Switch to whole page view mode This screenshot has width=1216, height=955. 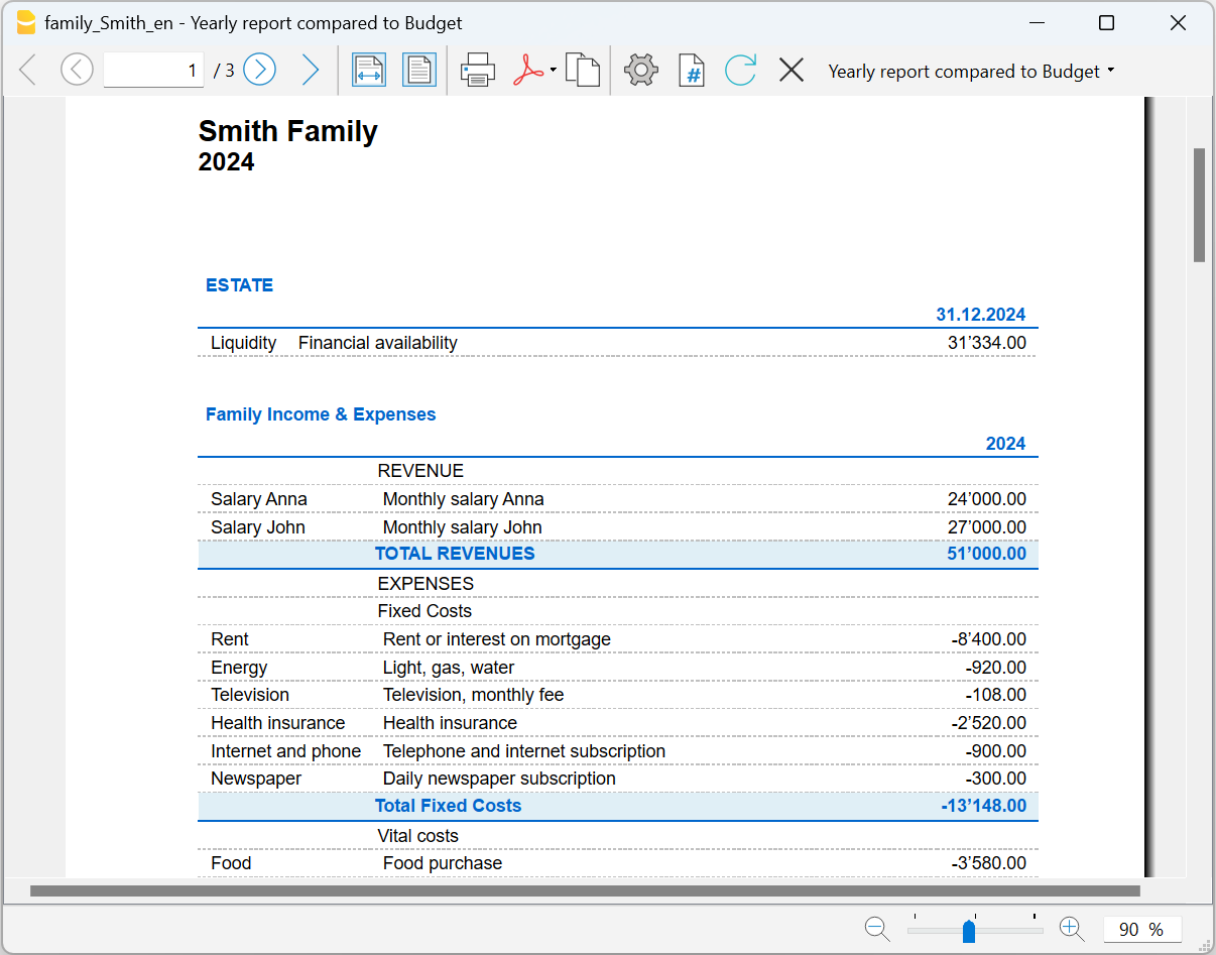[419, 70]
